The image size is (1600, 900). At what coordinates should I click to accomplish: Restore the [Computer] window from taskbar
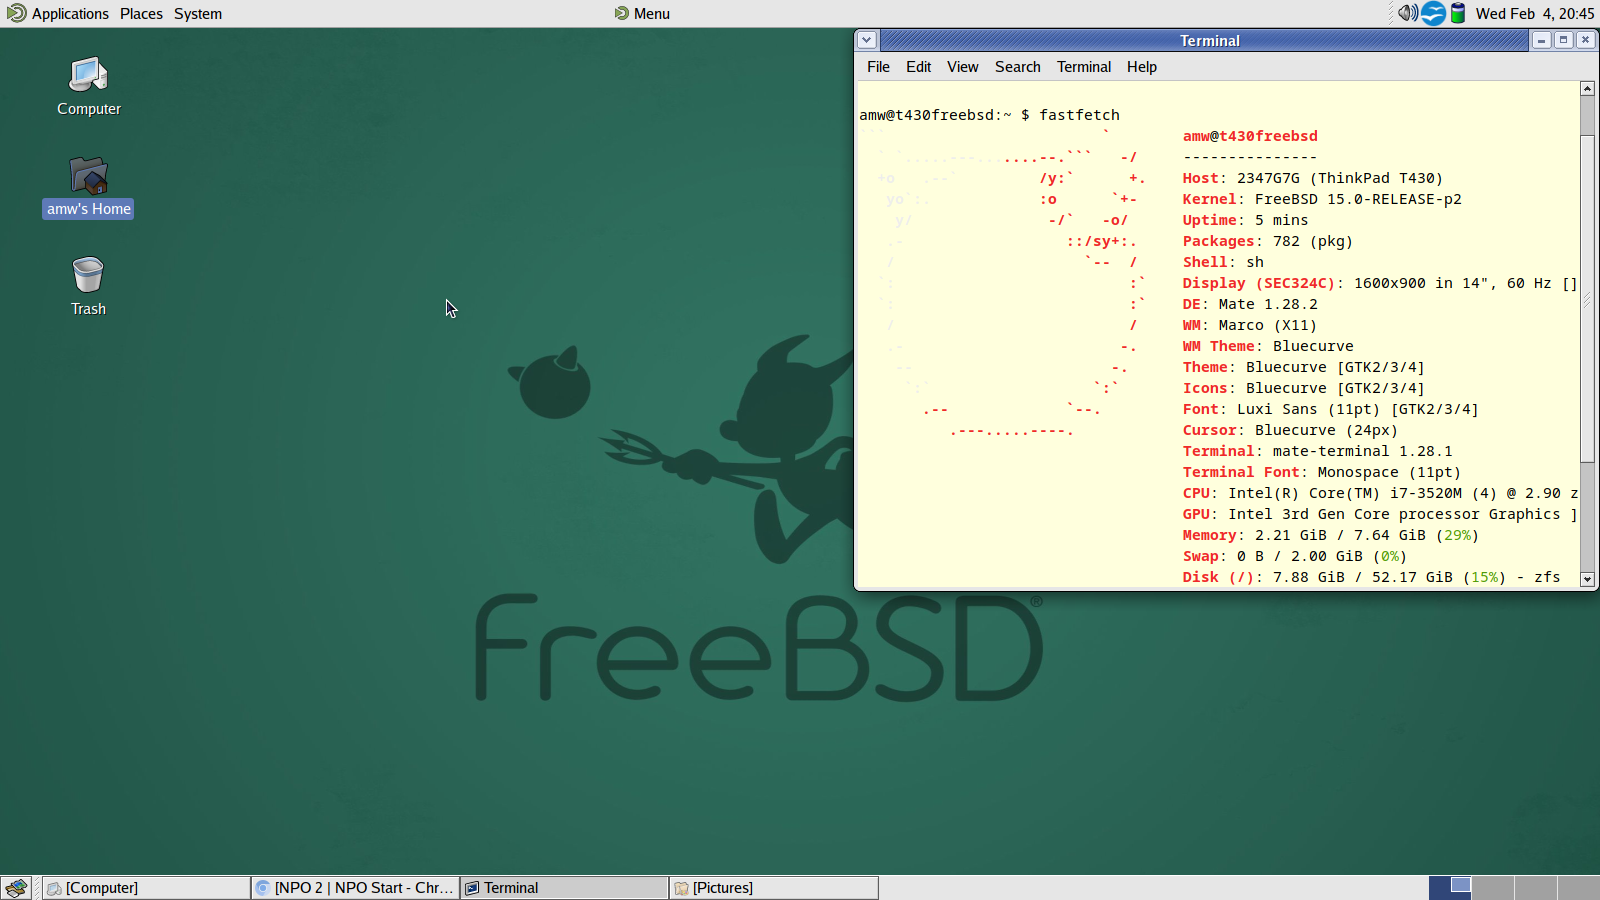(146, 888)
